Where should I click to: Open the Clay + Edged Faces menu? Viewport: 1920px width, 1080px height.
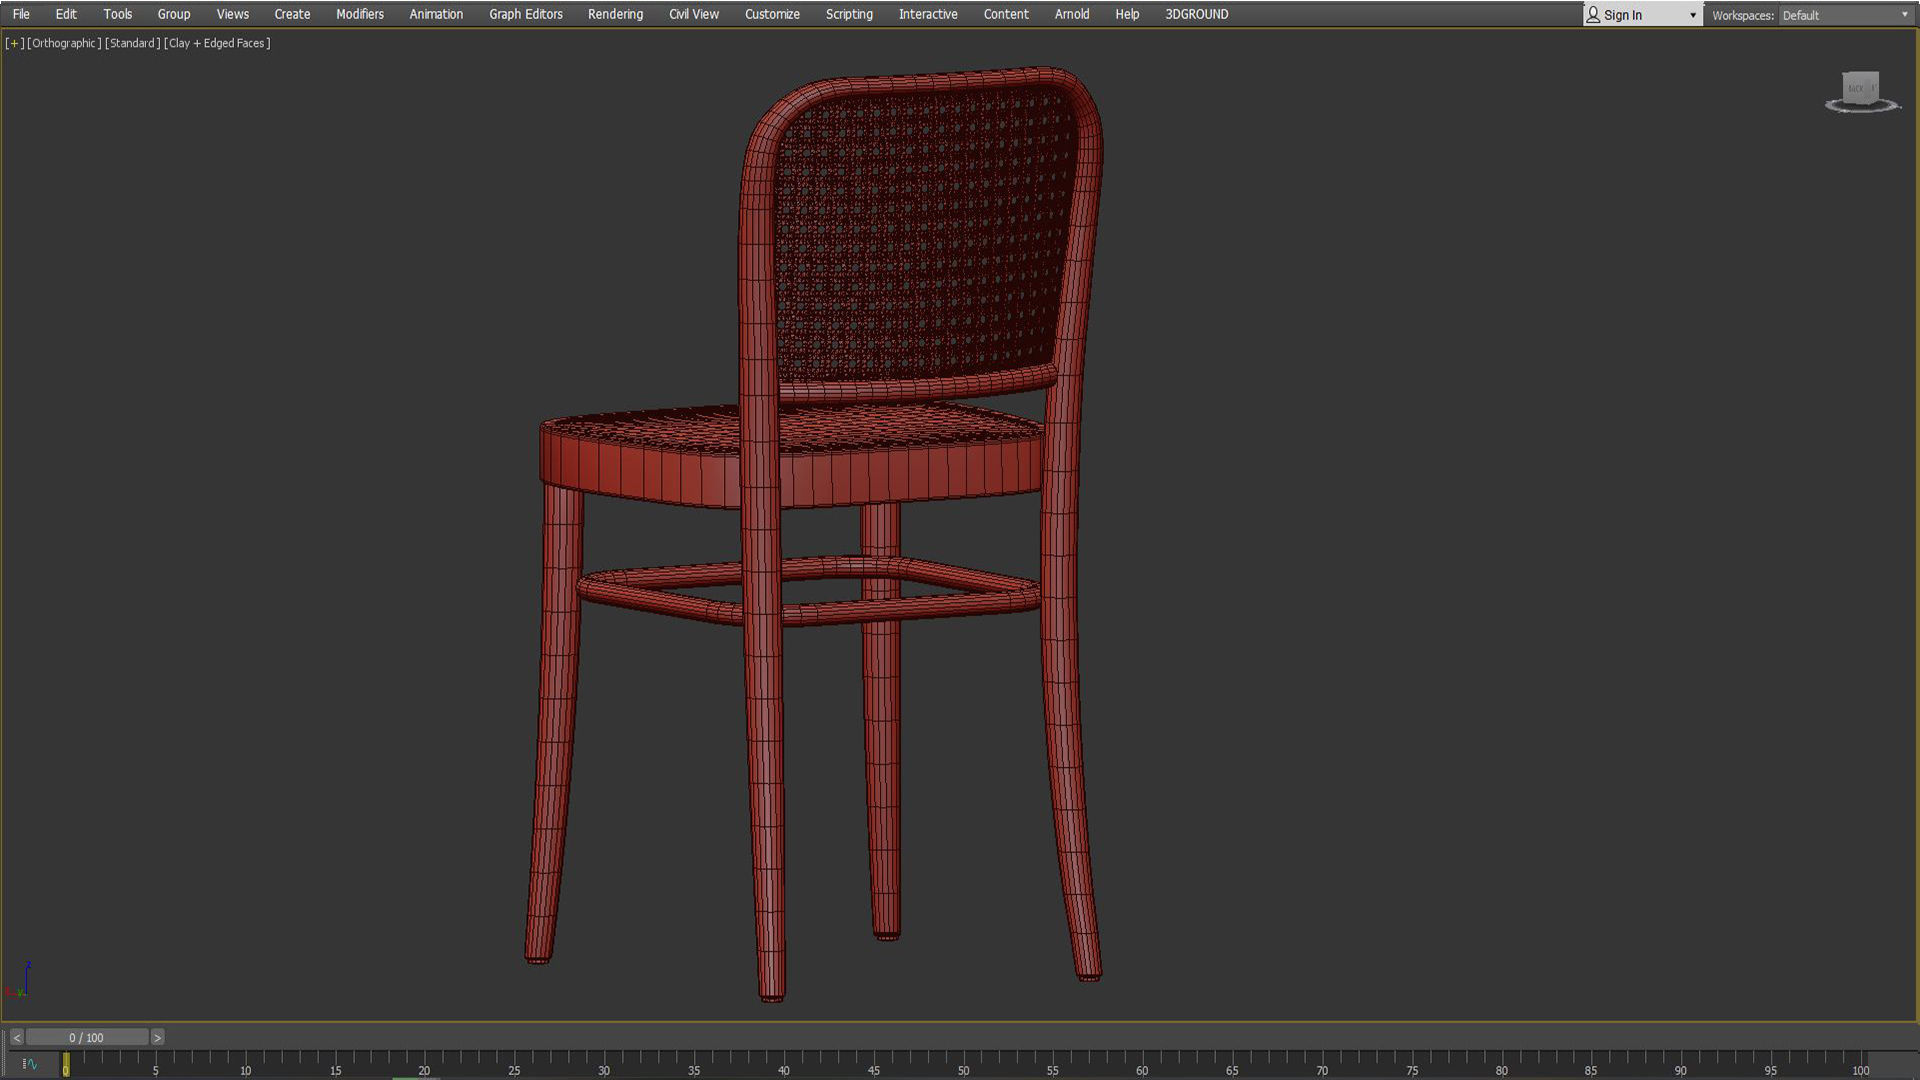click(217, 43)
